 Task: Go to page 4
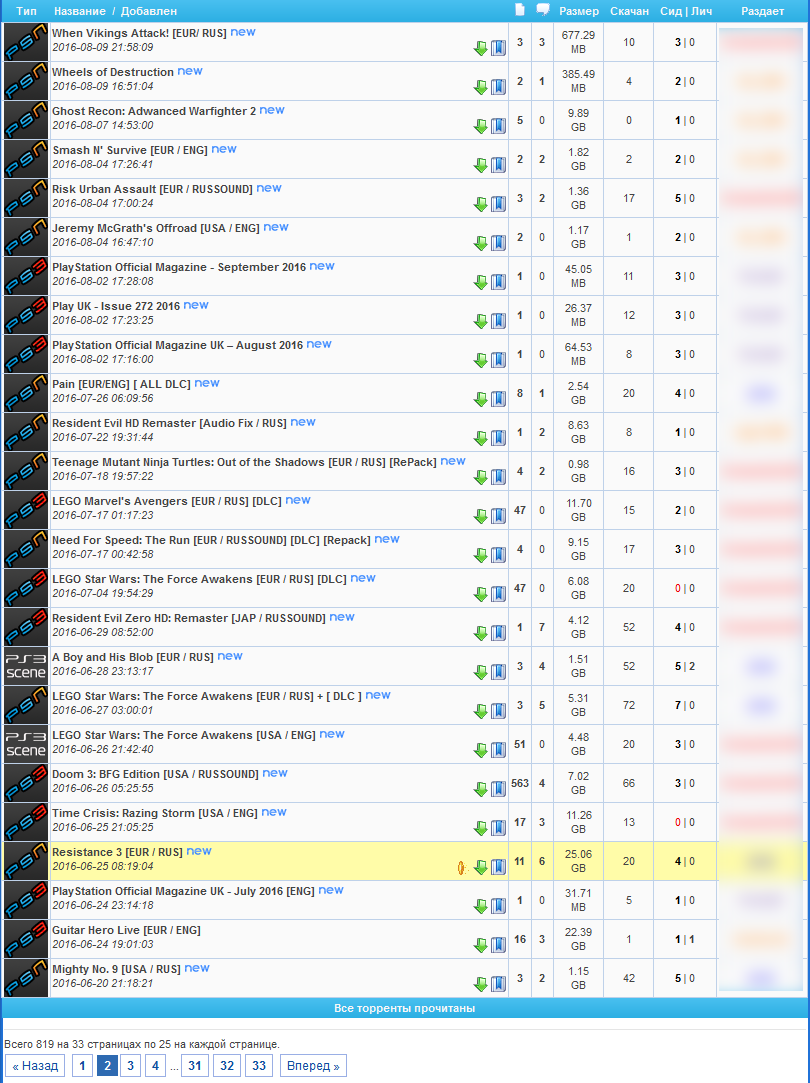[155, 1066]
